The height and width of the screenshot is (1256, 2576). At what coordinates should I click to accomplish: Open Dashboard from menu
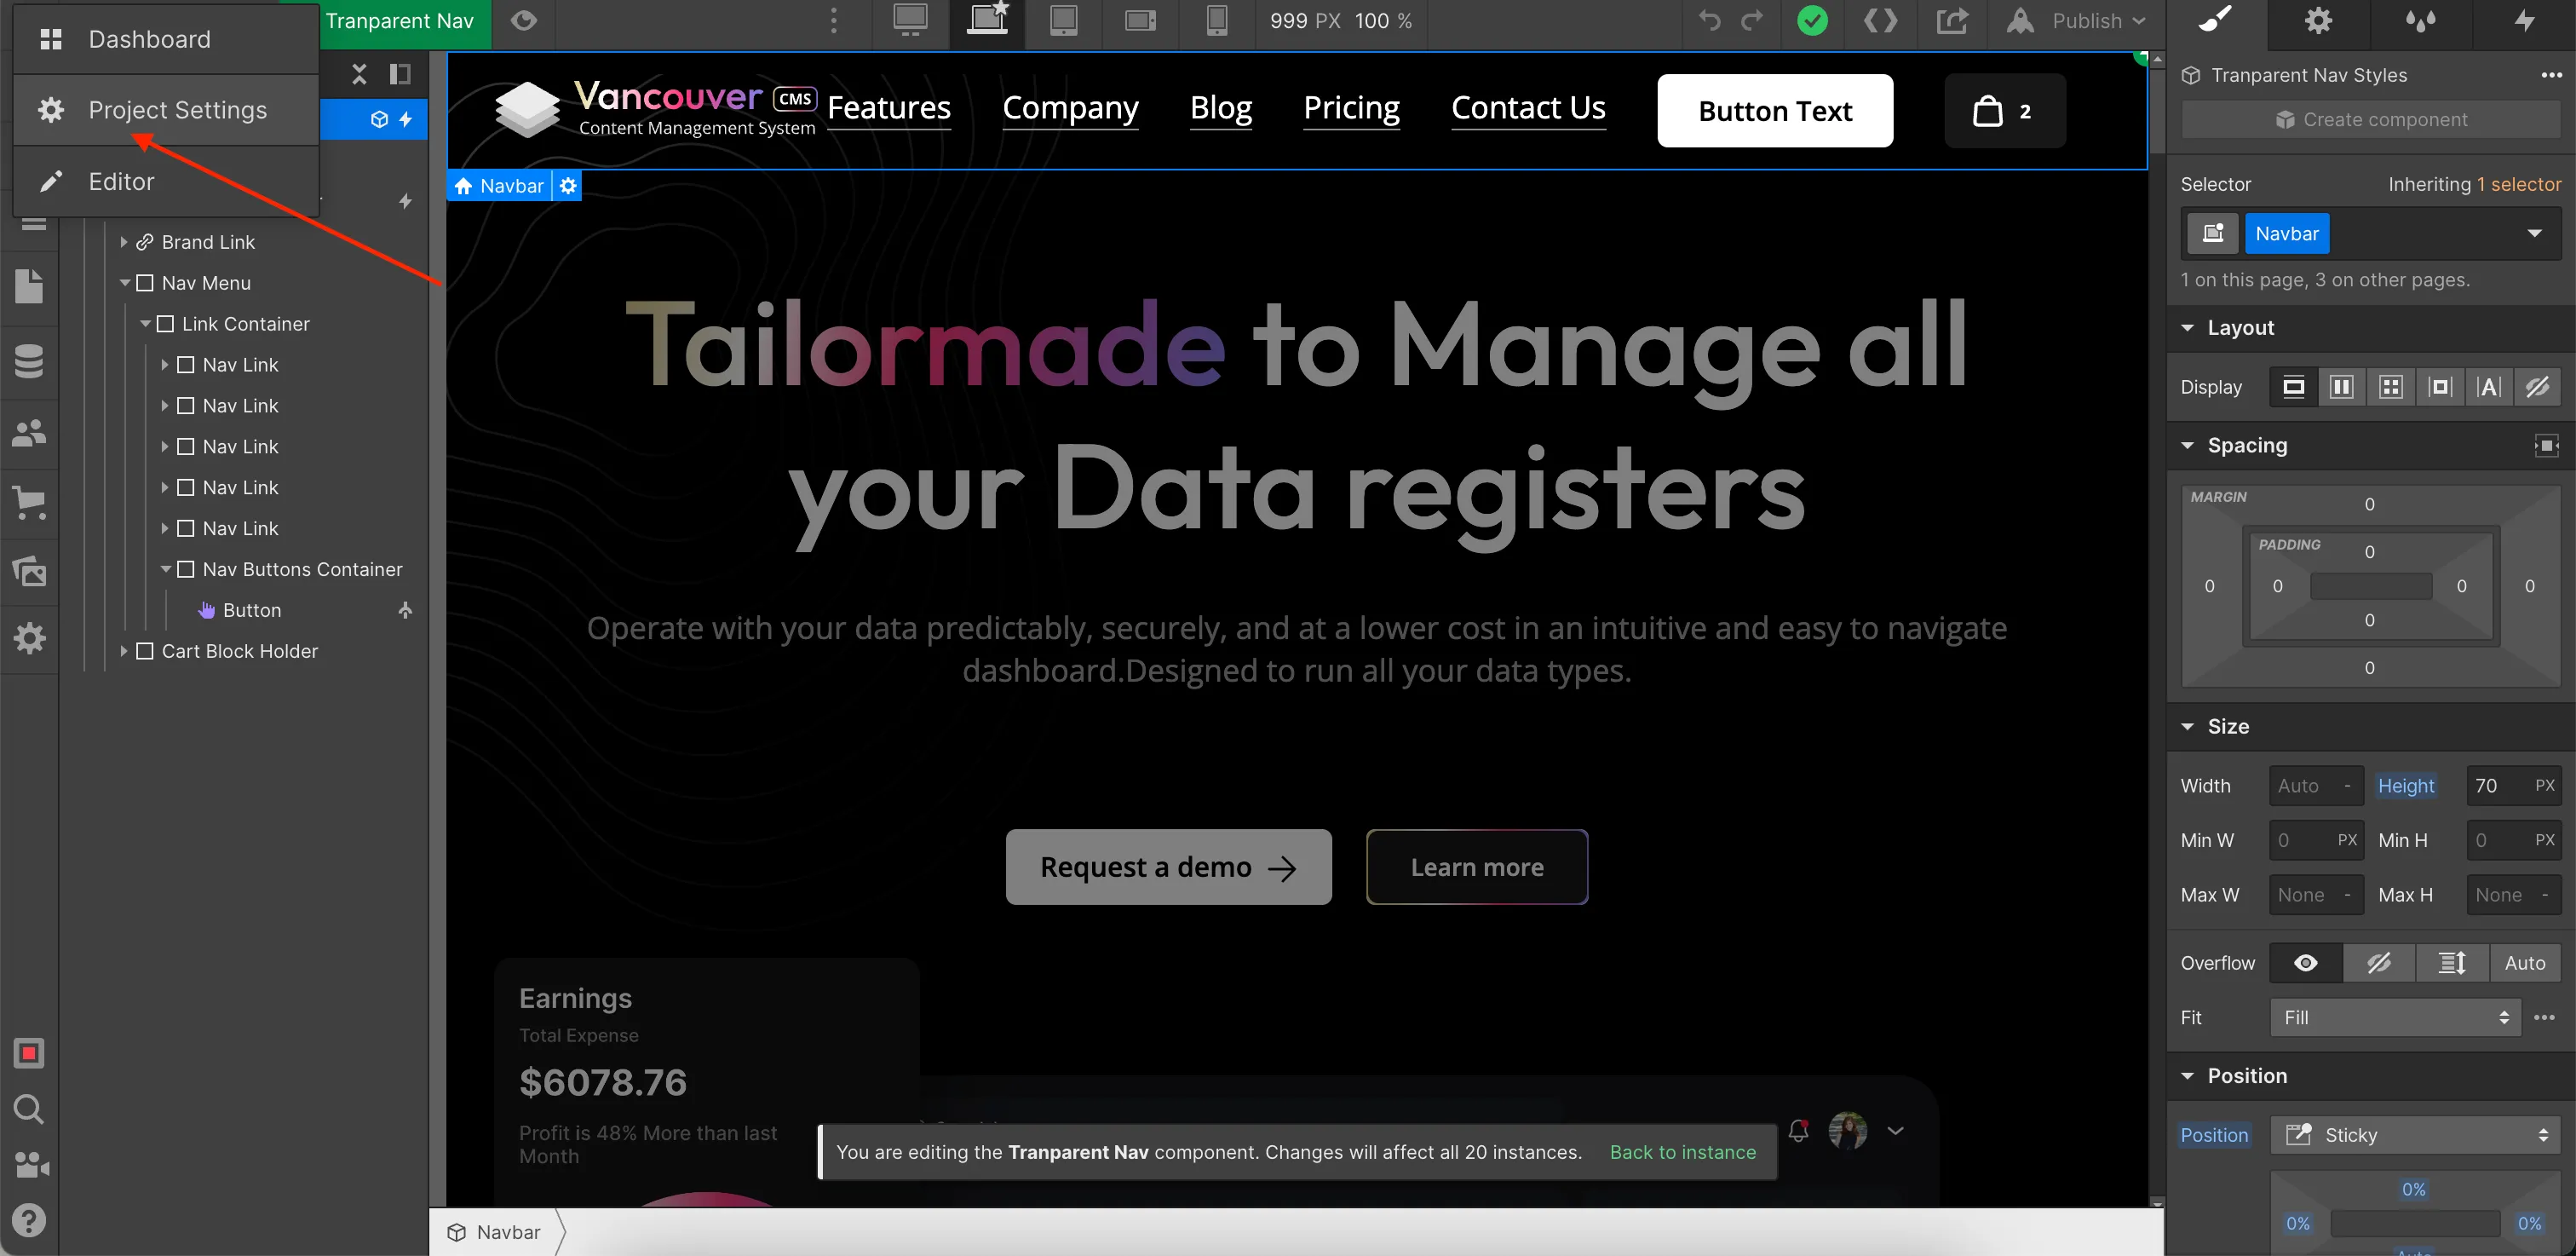pos(149,39)
